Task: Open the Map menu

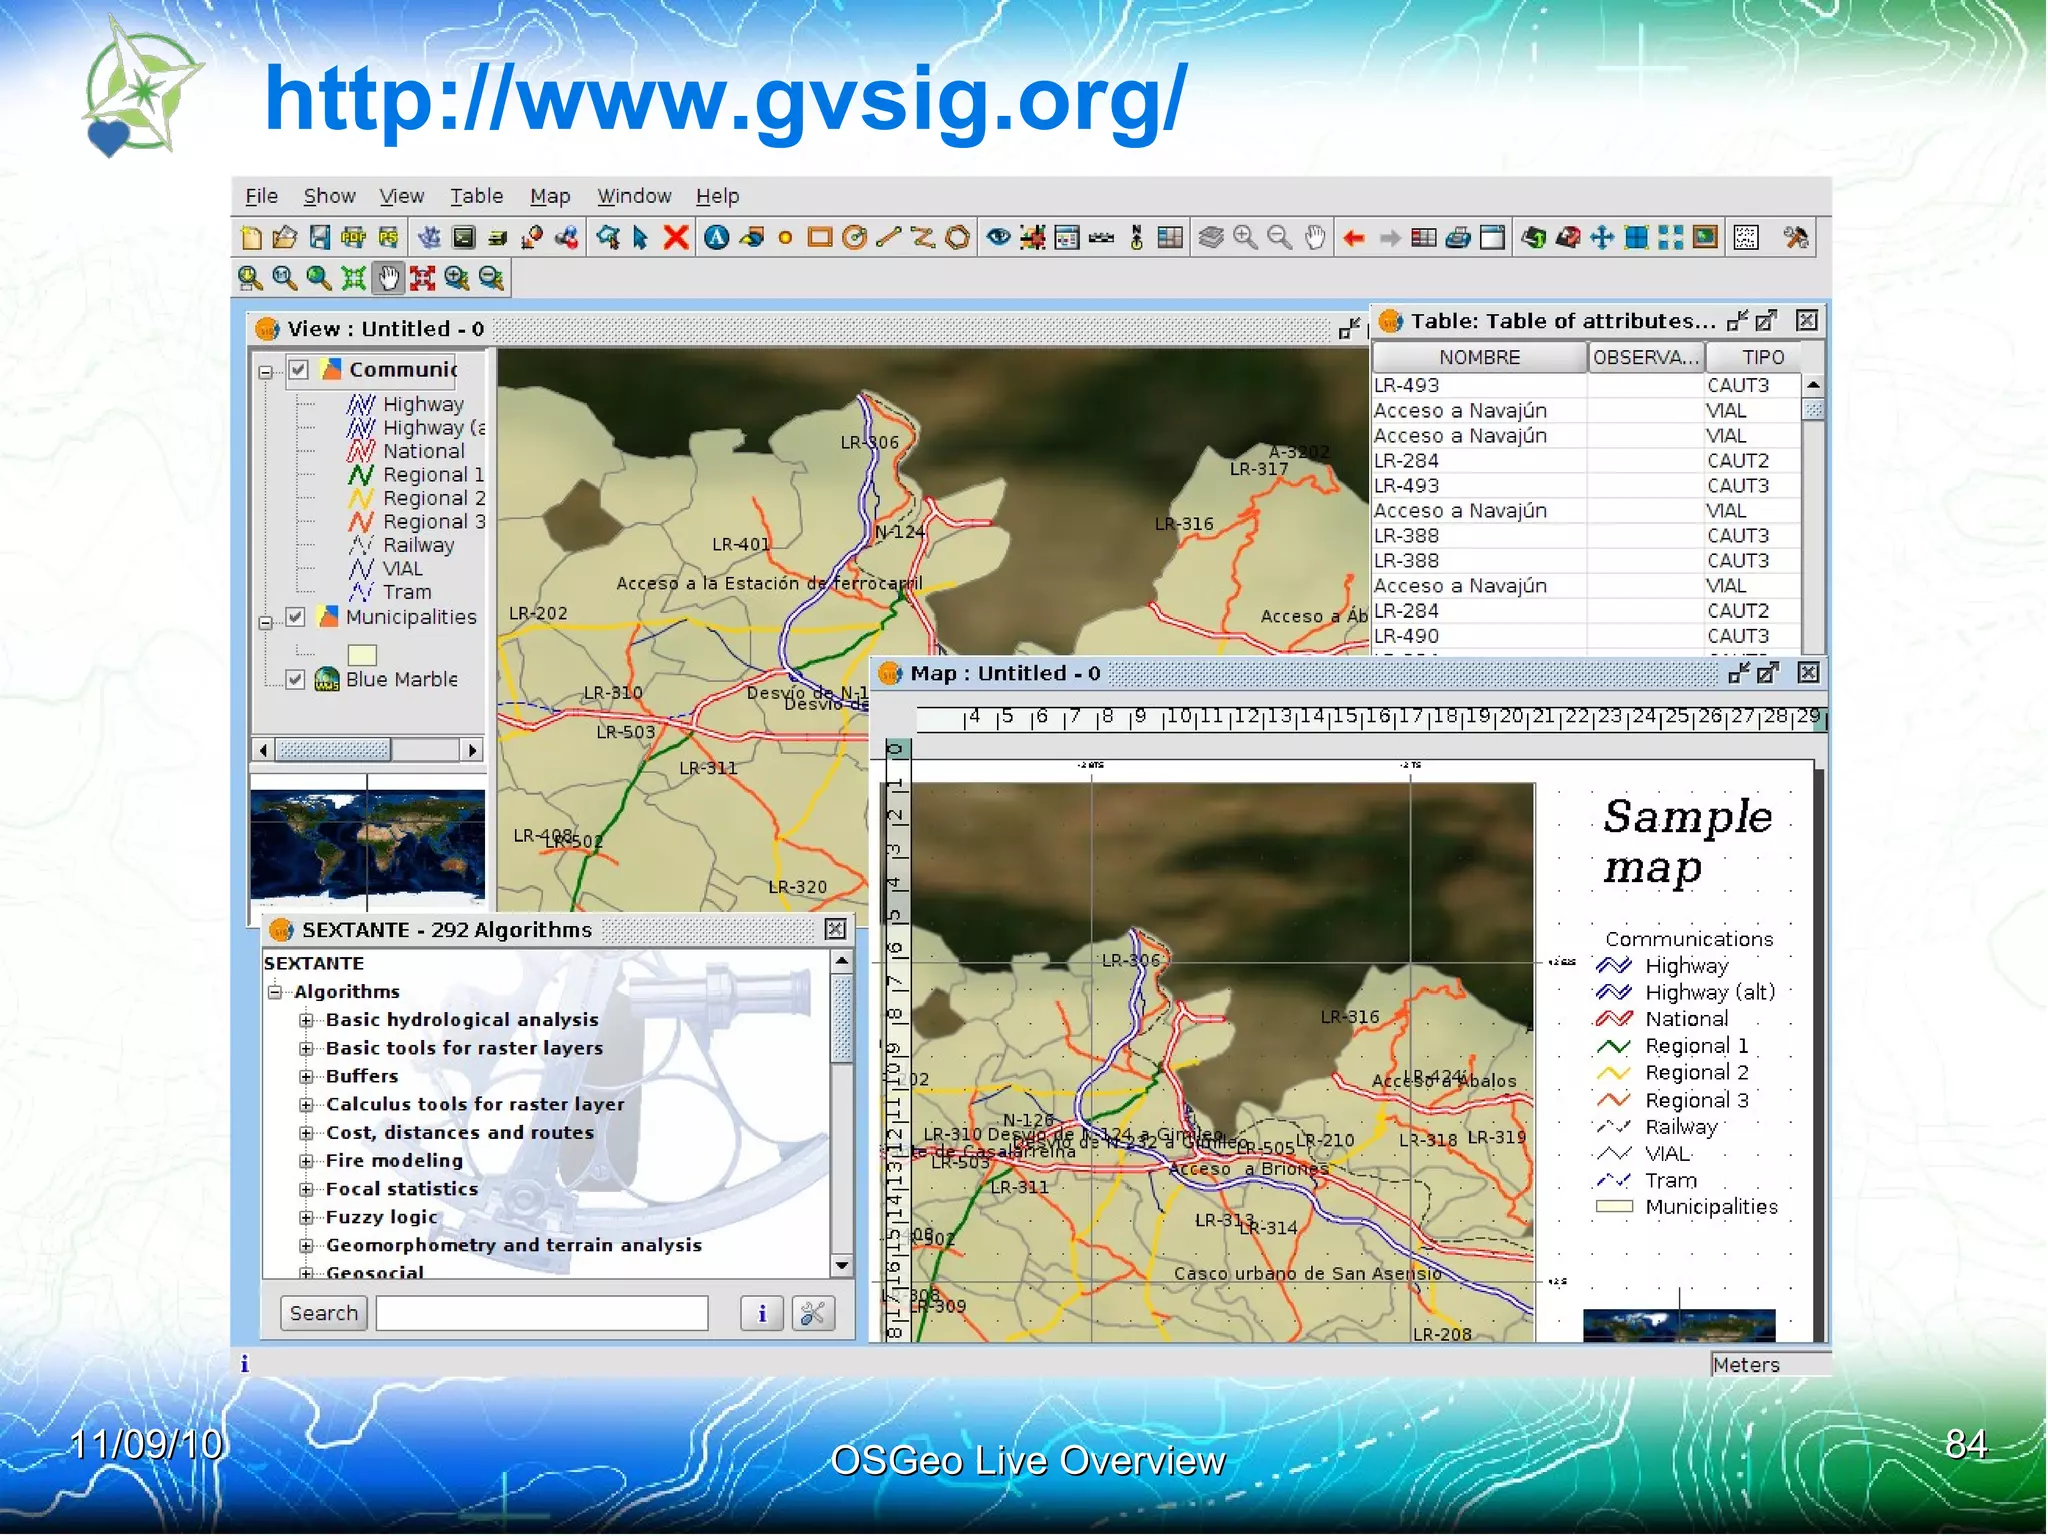Action: 550,196
